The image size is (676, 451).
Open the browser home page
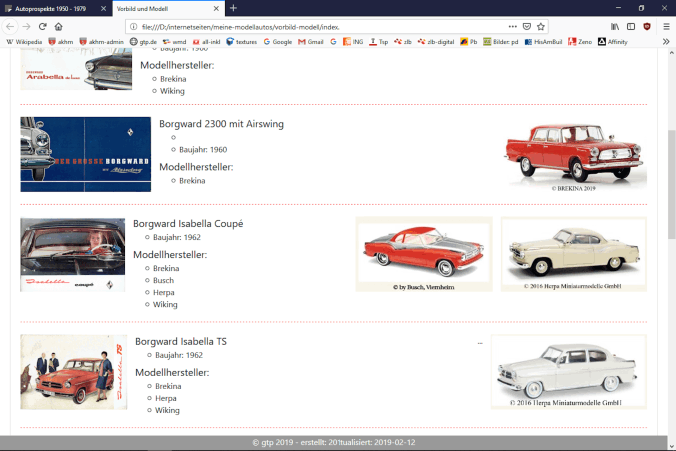[x=59, y=27]
